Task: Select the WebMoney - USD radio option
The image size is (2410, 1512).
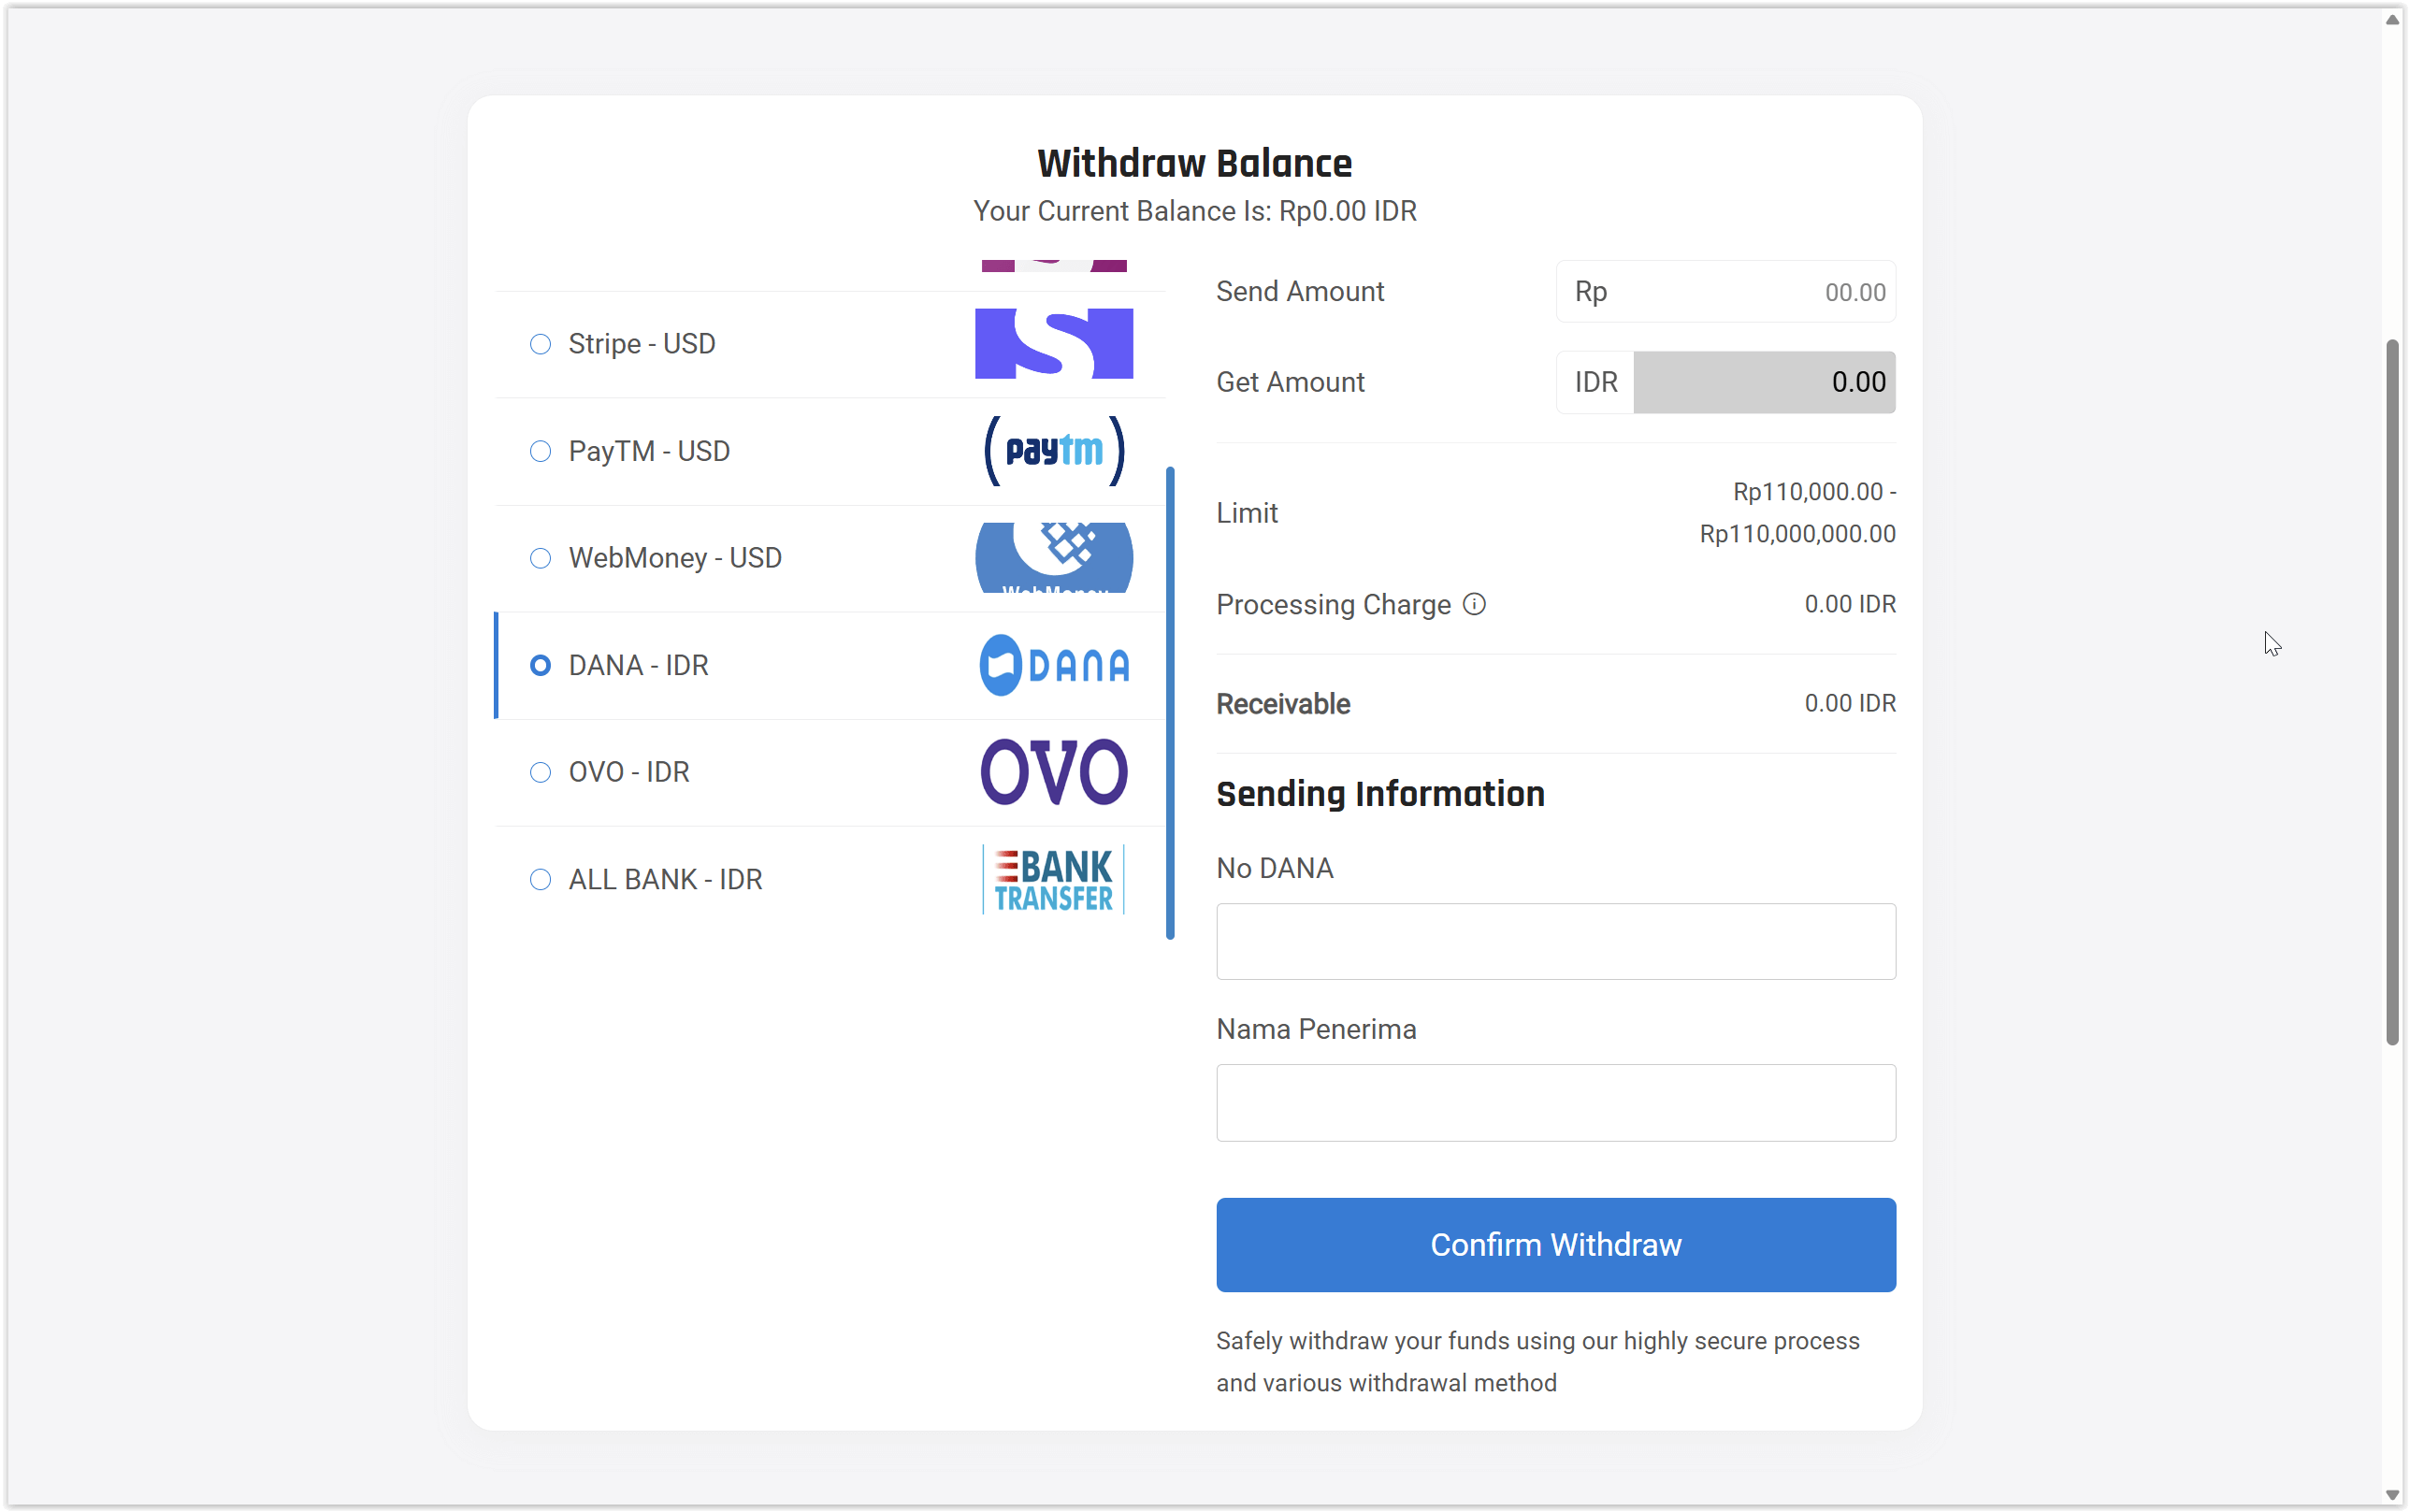Action: 540,558
